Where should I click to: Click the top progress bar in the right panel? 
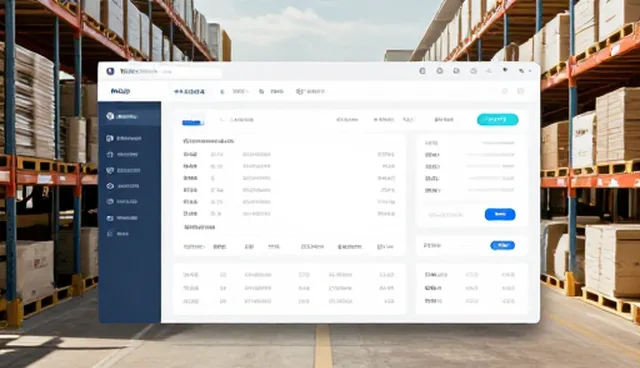[498, 143]
